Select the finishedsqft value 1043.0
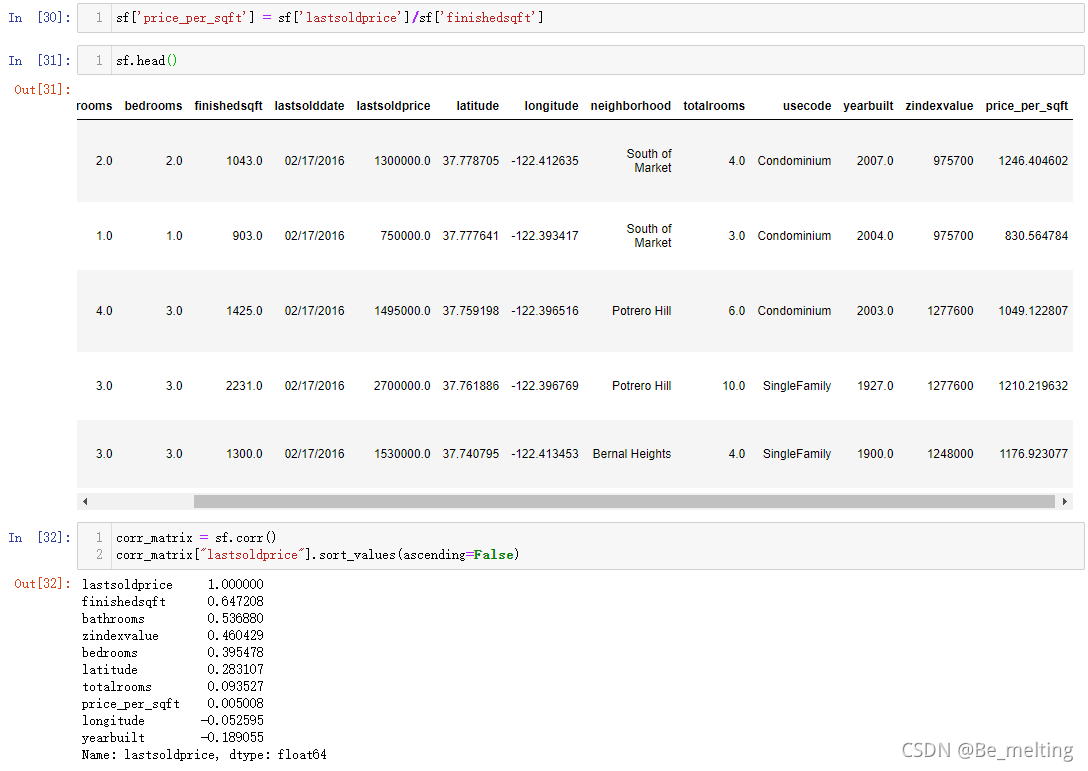This screenshot has height=771, width=1088. point(244,160)
